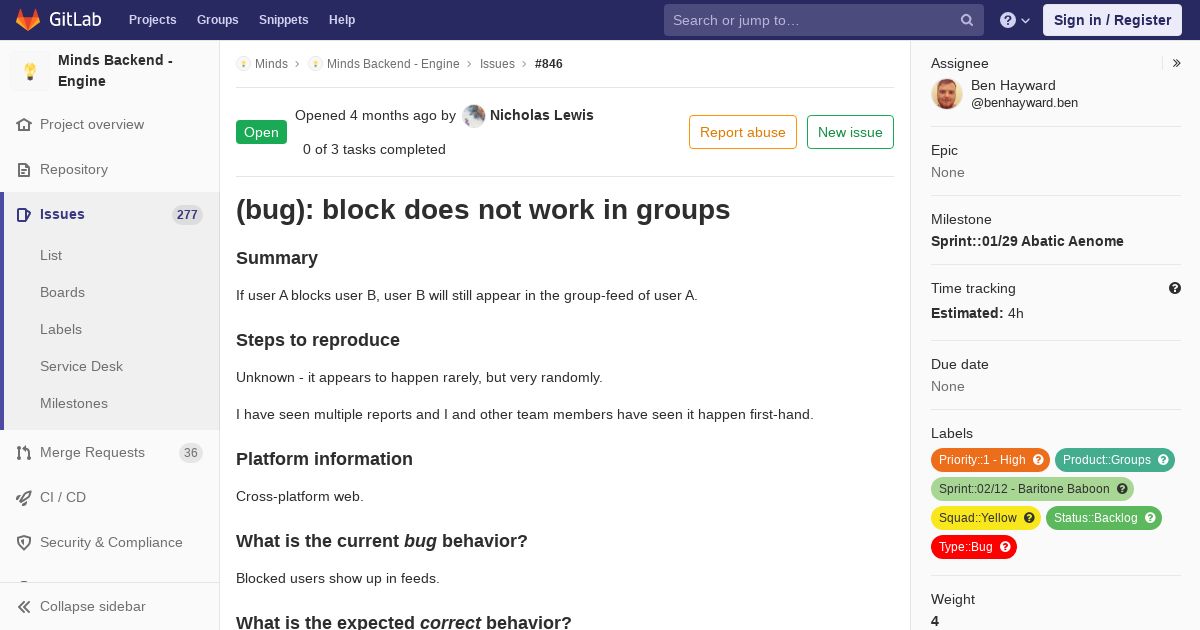Click the Minds breadcrumb lightbulb icon
Screen dimensions: 1200x630
click(243, 64)
